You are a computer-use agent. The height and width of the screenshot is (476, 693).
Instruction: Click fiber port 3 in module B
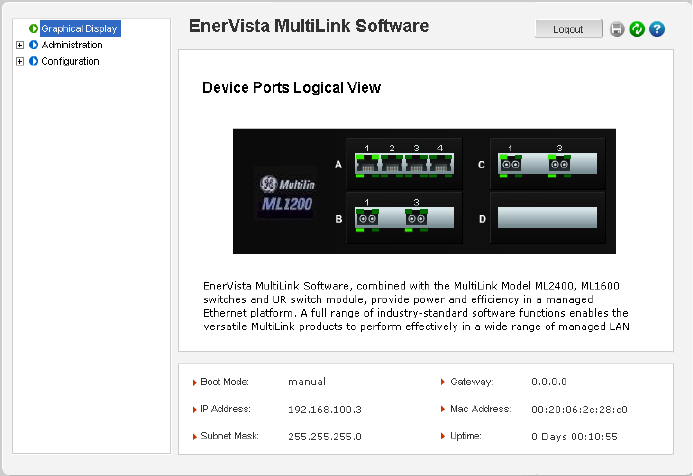click(416, 218)
